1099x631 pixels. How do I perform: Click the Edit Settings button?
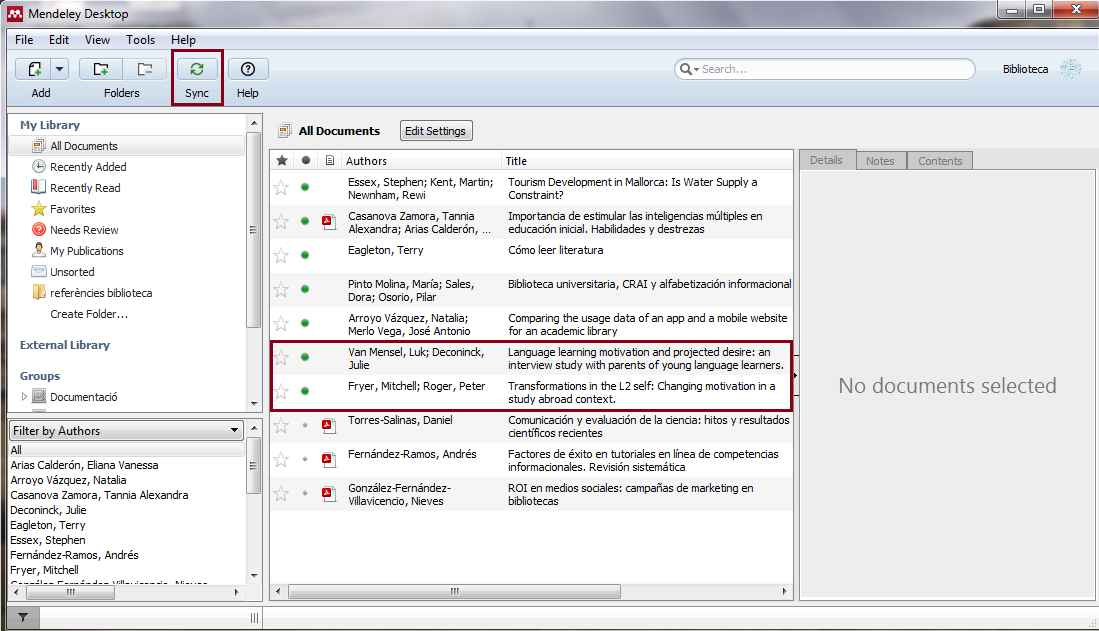[x=435, y=131]
